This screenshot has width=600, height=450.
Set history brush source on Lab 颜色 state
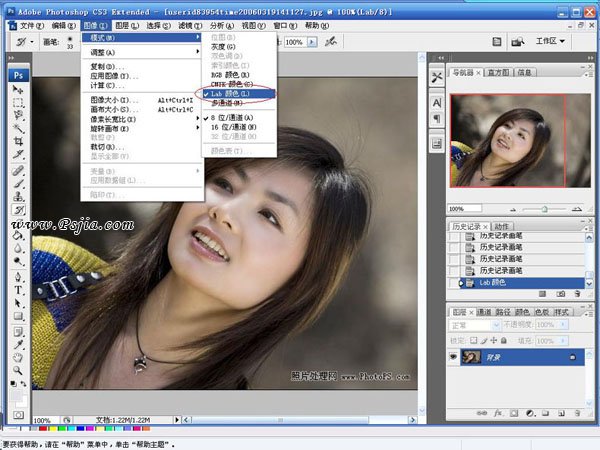coord(454,283)
